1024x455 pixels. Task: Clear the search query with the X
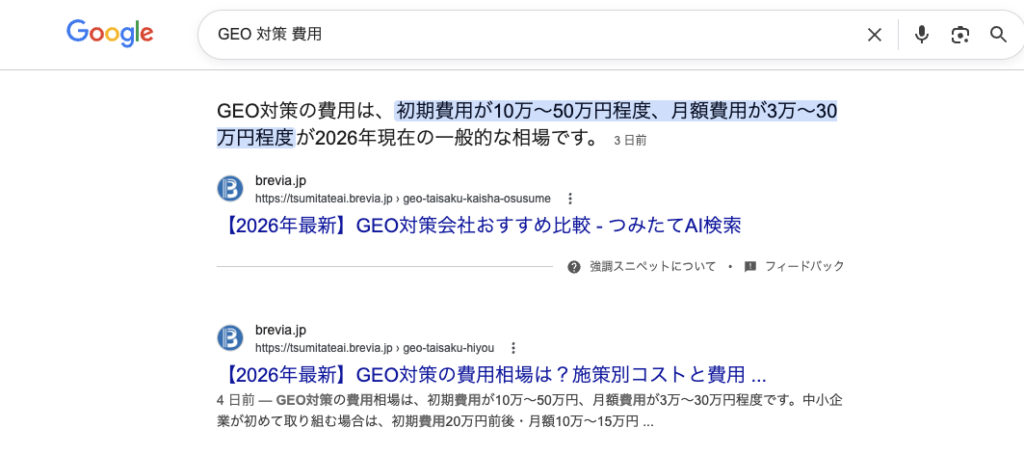coord(874,35)
